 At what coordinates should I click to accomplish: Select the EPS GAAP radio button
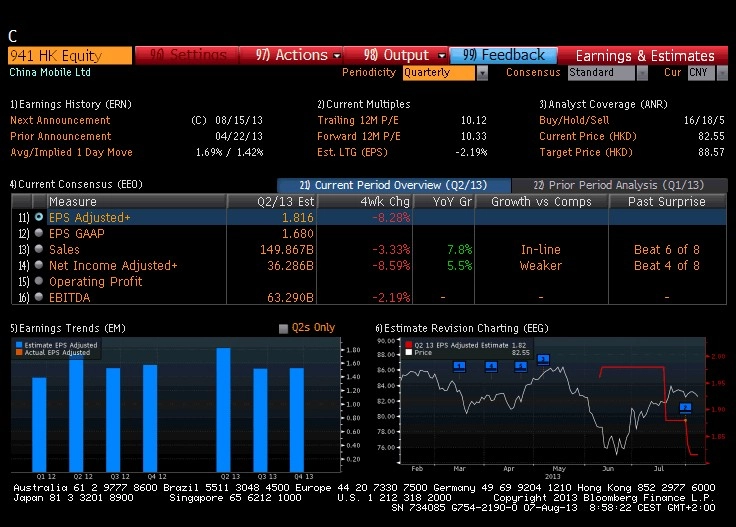tap(39, 233)
